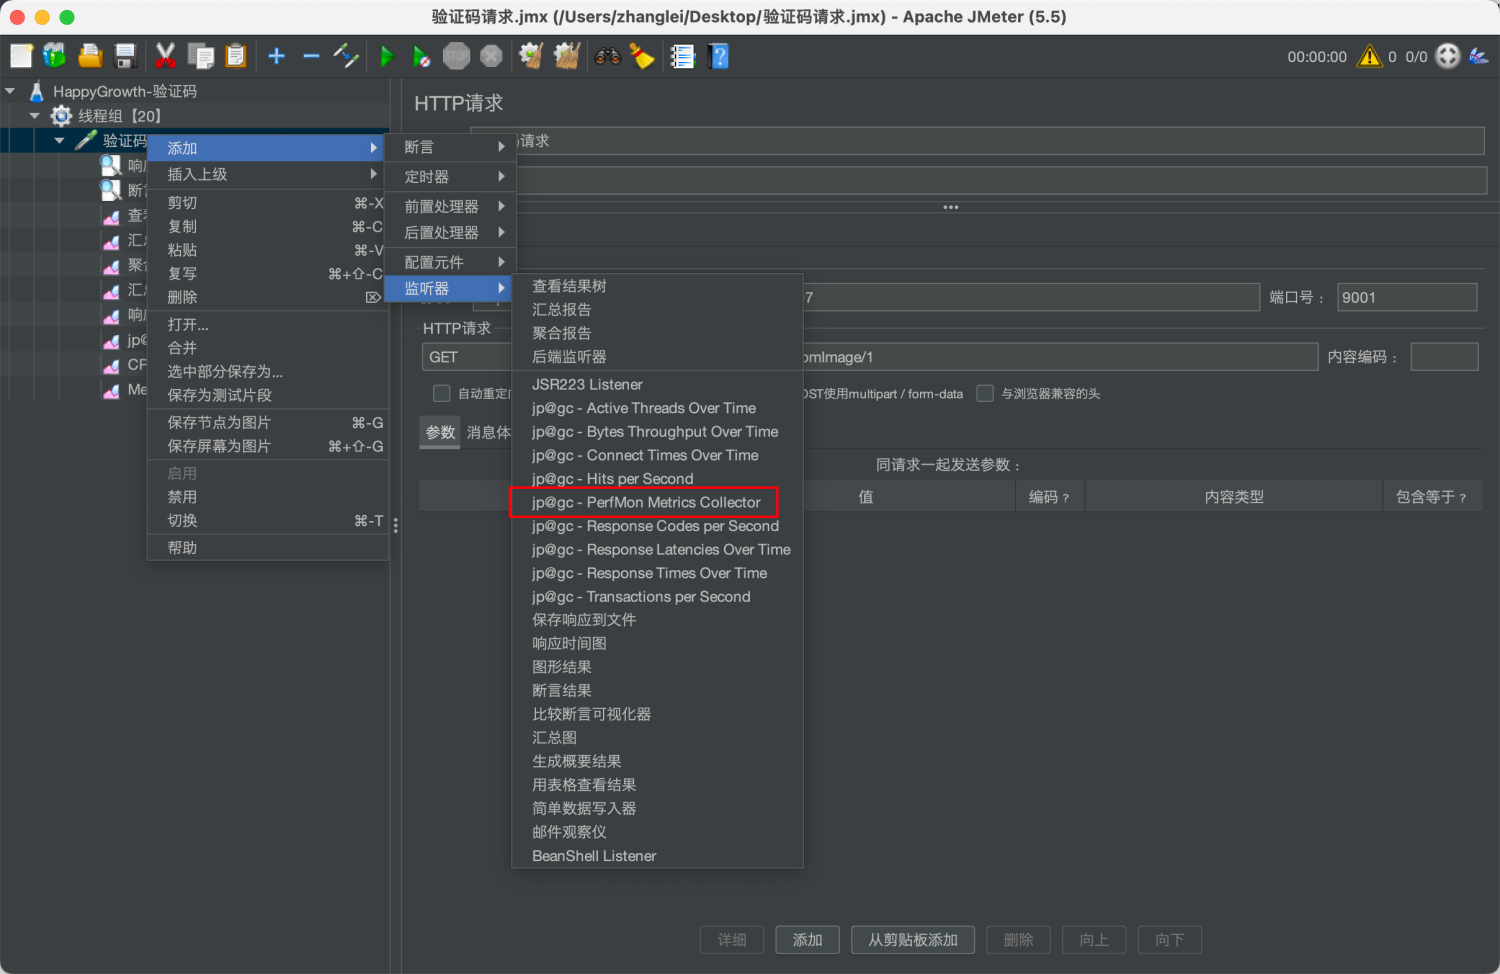1500x974 pixels.
Task: Open Search with the binoculars icon
Action: [607, 56]
